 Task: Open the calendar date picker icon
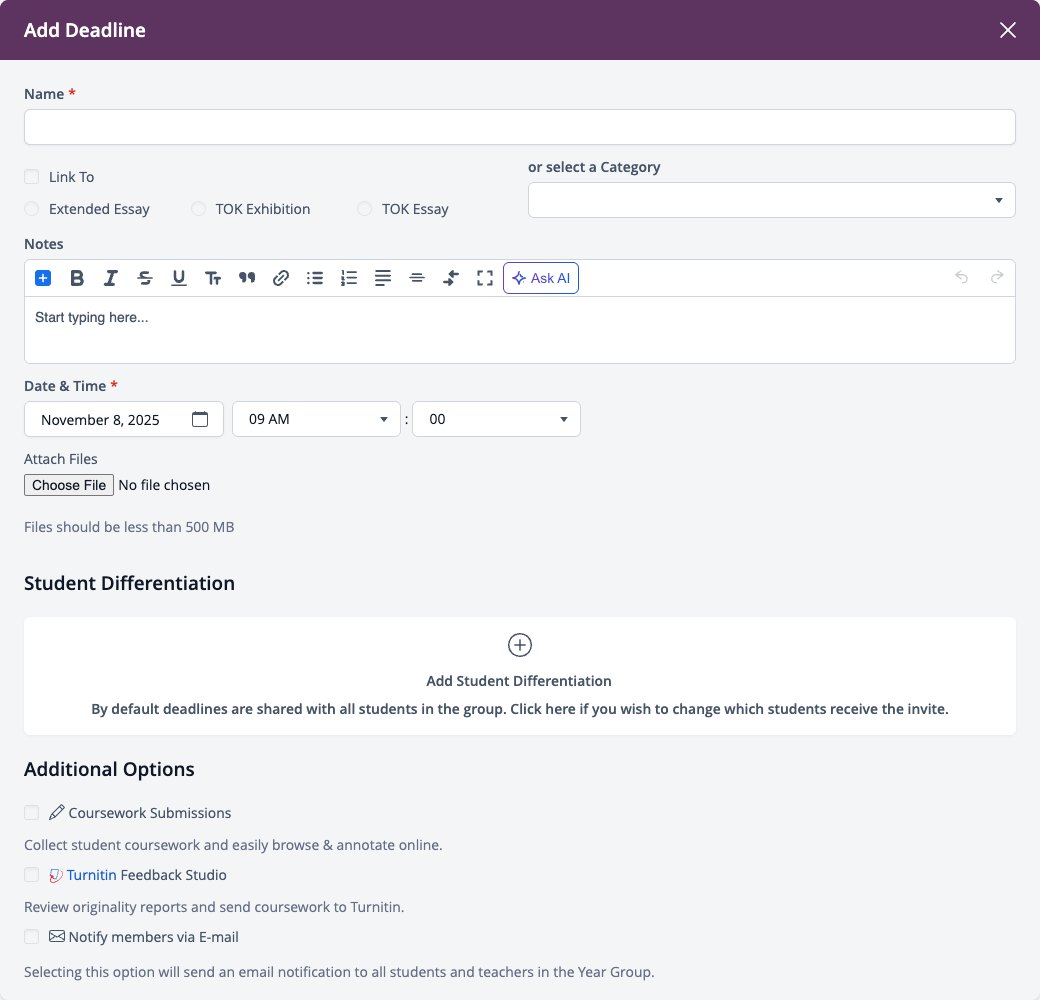coord(200,419)
